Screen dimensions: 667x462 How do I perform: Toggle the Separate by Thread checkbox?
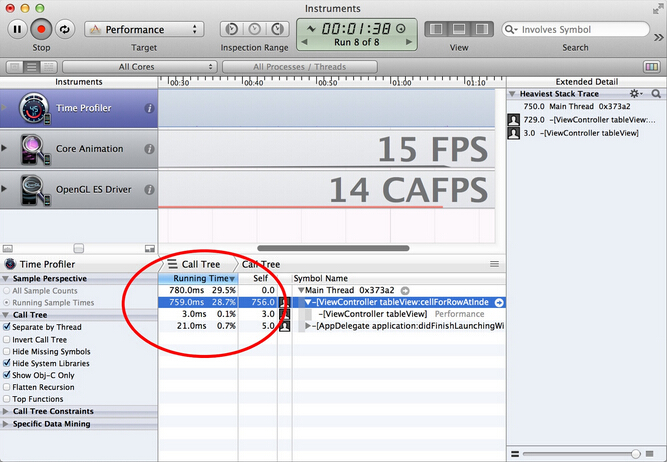8,327
